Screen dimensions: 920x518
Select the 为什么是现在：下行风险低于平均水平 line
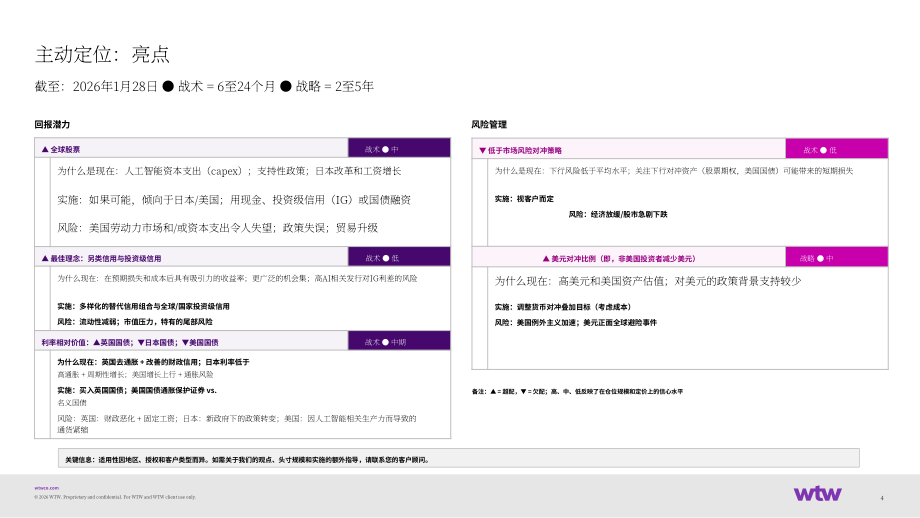pos(674,171)
